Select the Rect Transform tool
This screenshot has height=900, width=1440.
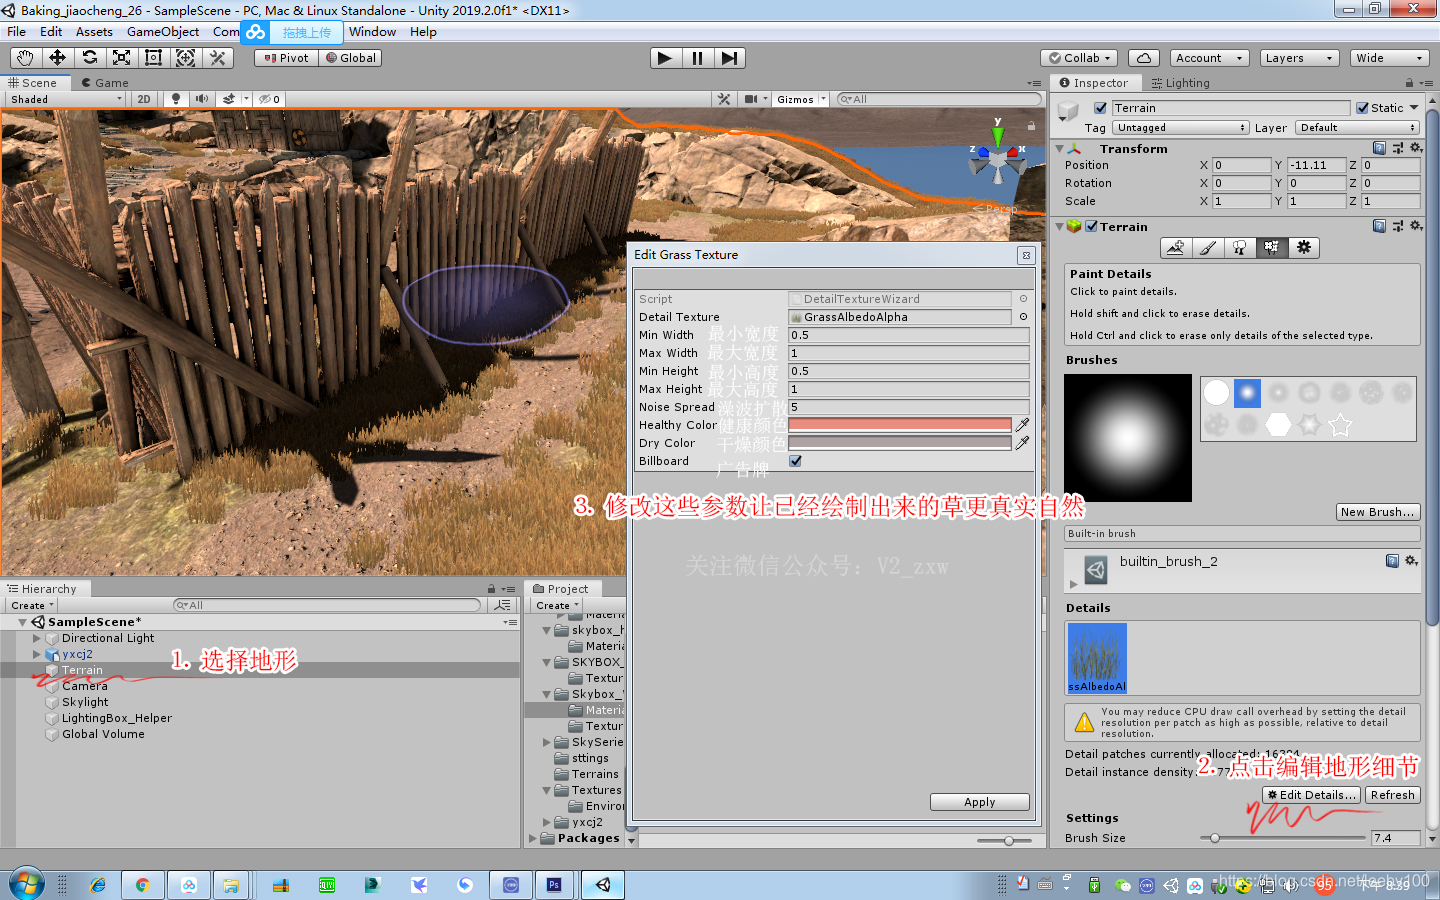click(x=153, y=58)
